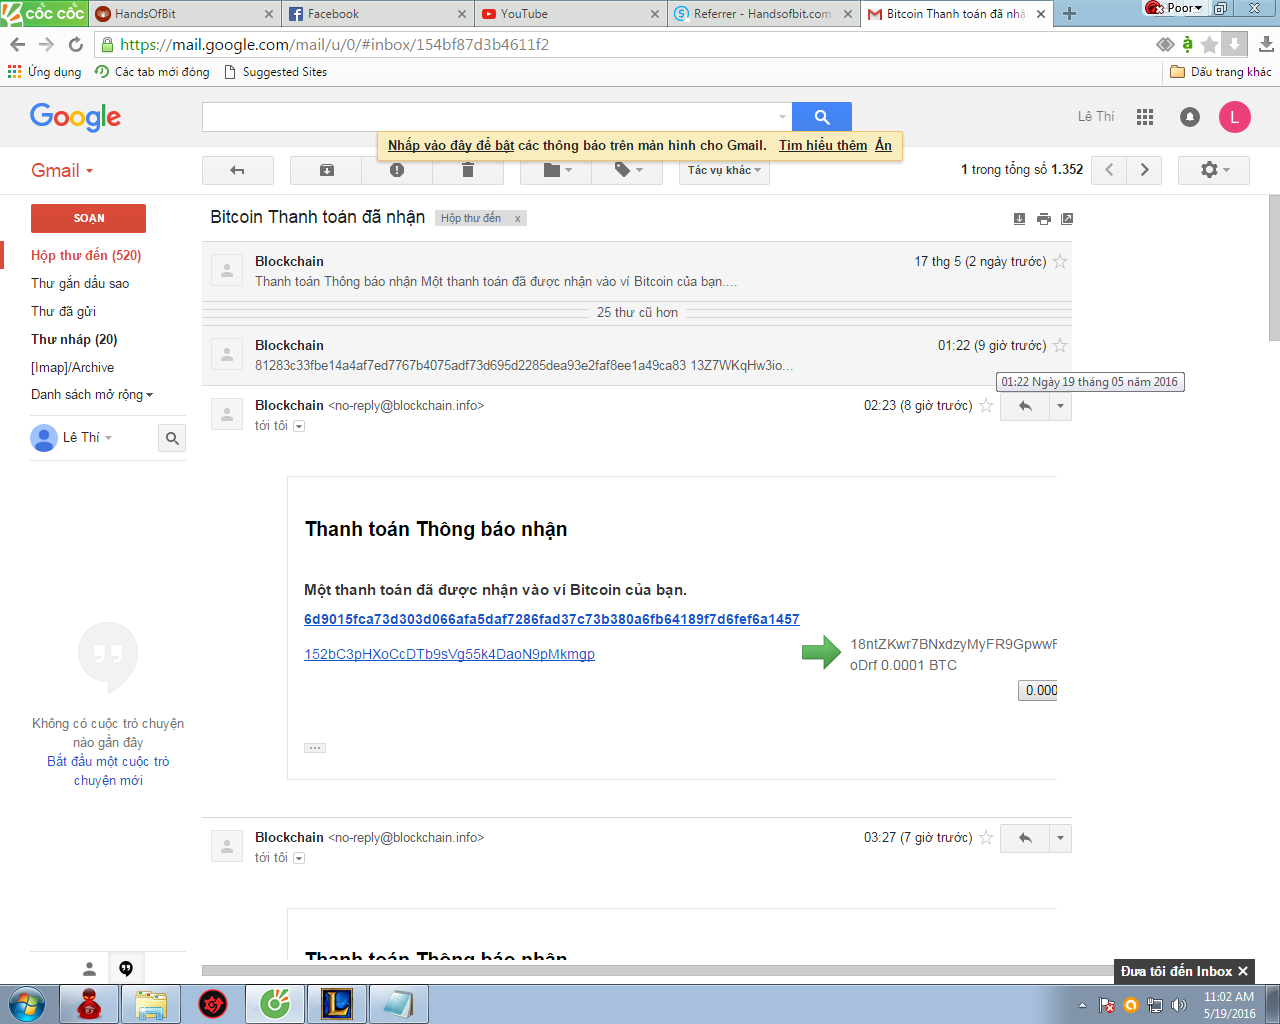
Task: Switch to Referrer - Handsofbit.com tab
Action: (763, 14)
